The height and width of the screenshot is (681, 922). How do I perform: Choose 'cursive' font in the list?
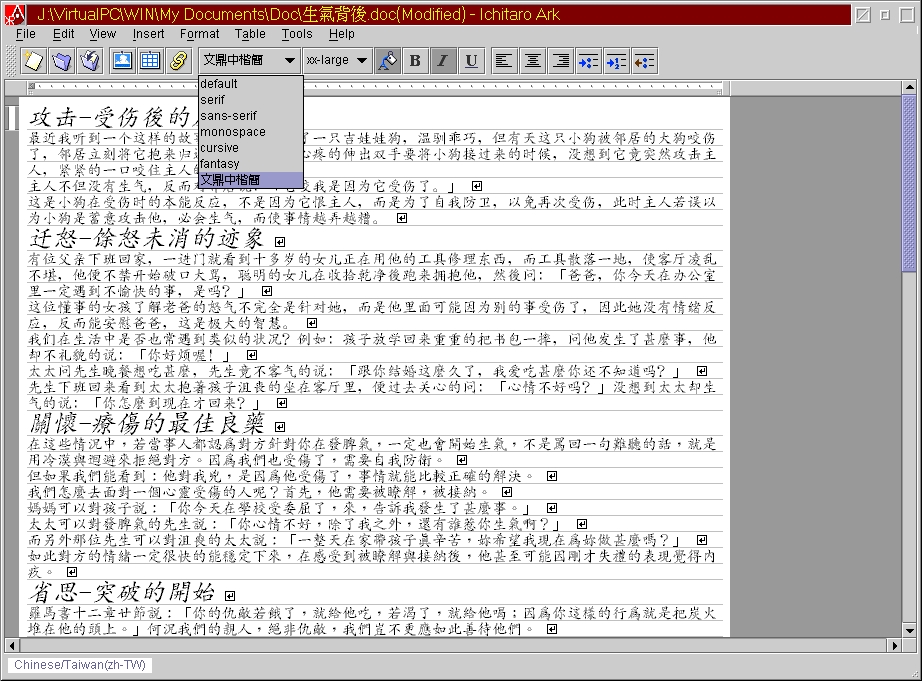click(x=251, y=147)
